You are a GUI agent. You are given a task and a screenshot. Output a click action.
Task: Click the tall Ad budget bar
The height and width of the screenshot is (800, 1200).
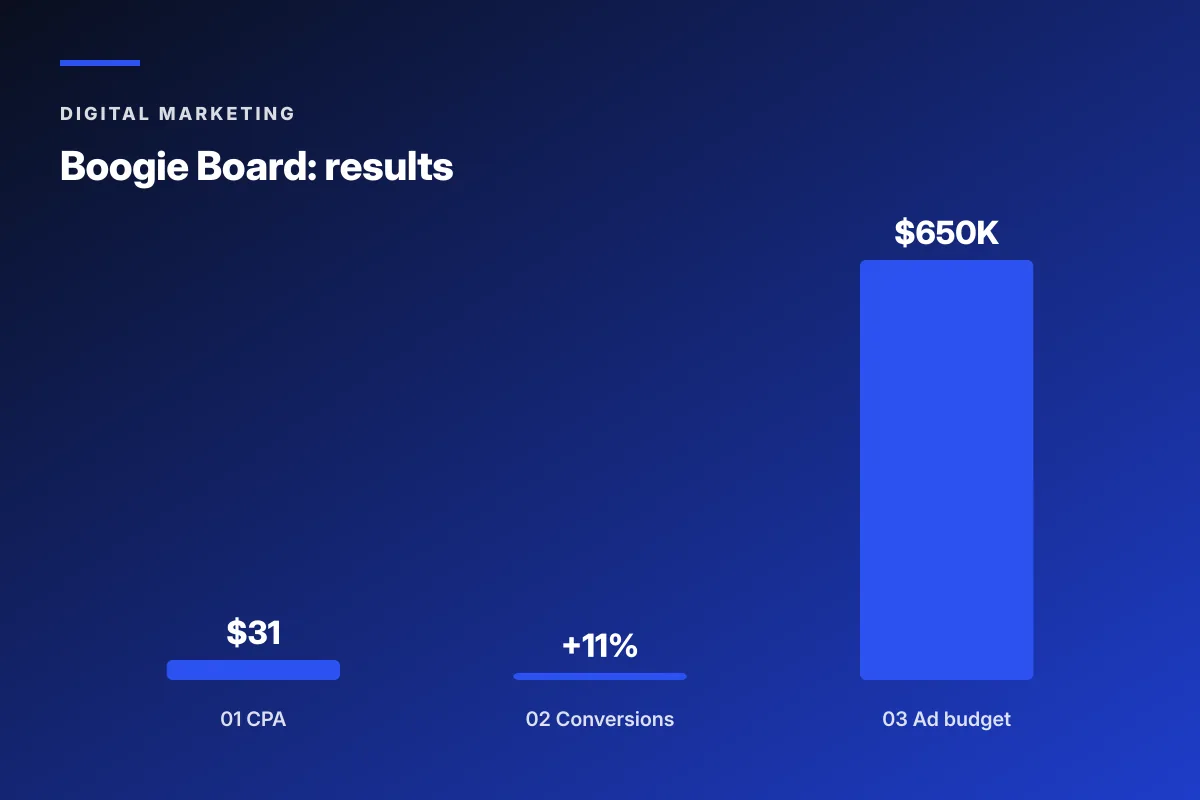pos(946,470)
